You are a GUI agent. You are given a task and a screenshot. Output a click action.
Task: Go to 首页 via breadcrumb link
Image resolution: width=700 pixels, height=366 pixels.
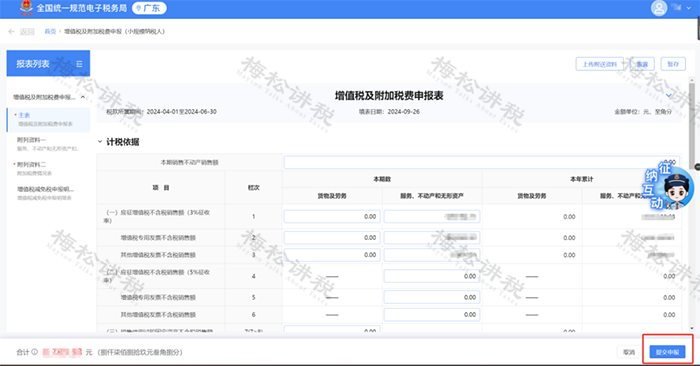tap(50, 31)
